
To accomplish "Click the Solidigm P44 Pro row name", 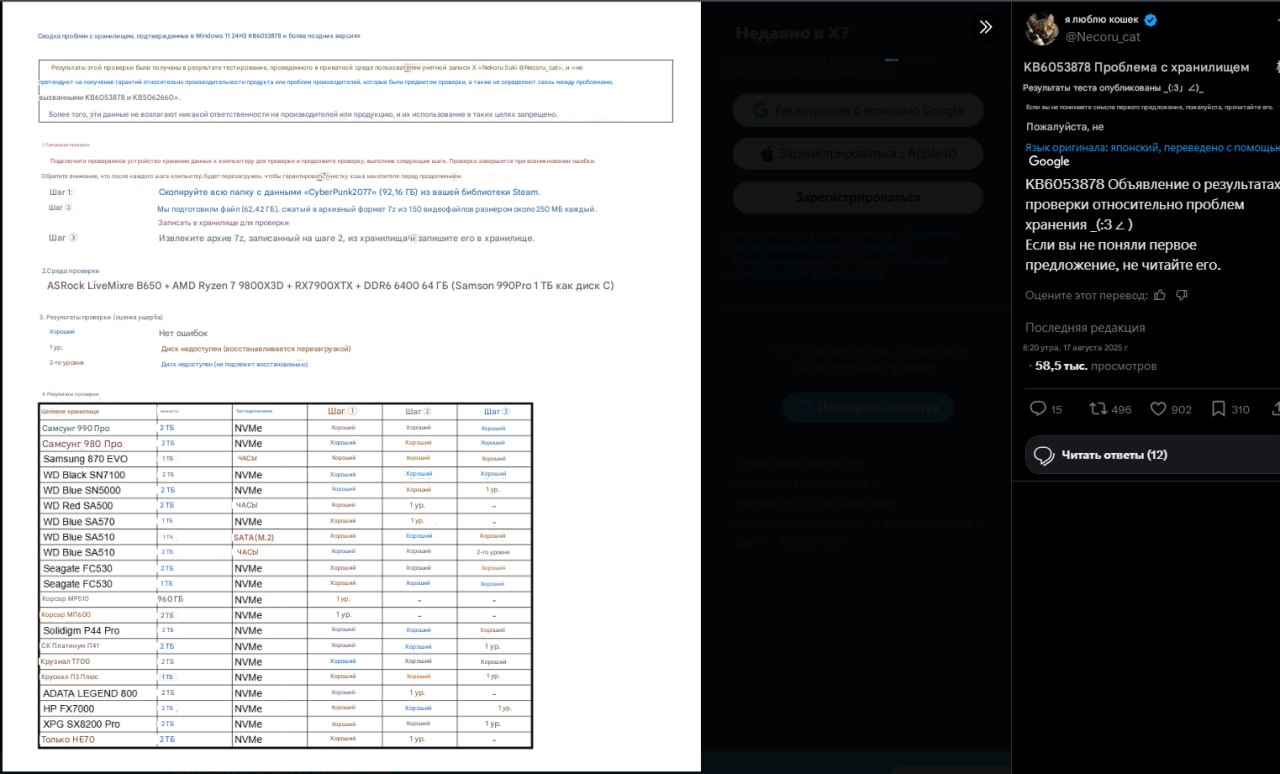I will (81, 631).
